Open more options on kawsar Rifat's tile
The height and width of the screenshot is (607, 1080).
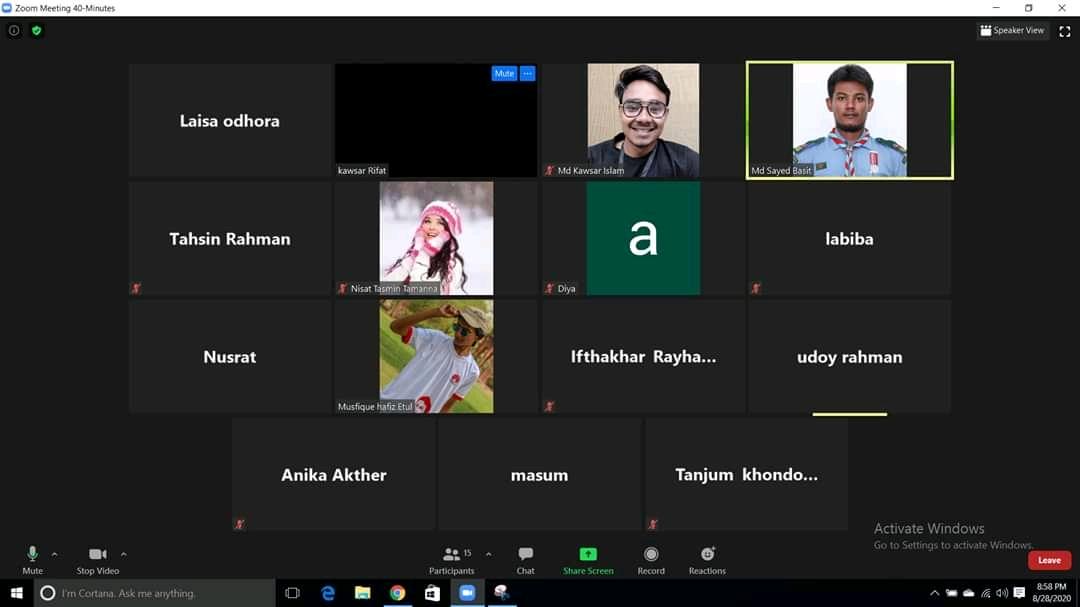527,73
